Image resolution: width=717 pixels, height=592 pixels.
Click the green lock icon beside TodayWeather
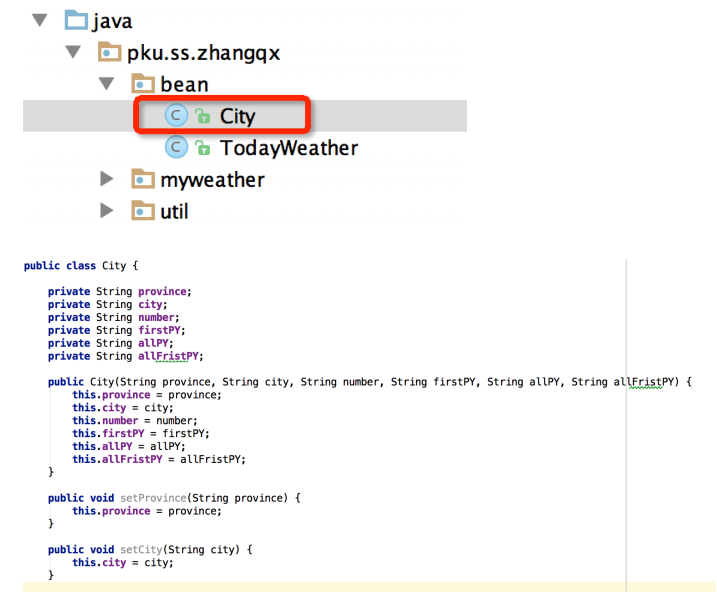pos(203,149)
